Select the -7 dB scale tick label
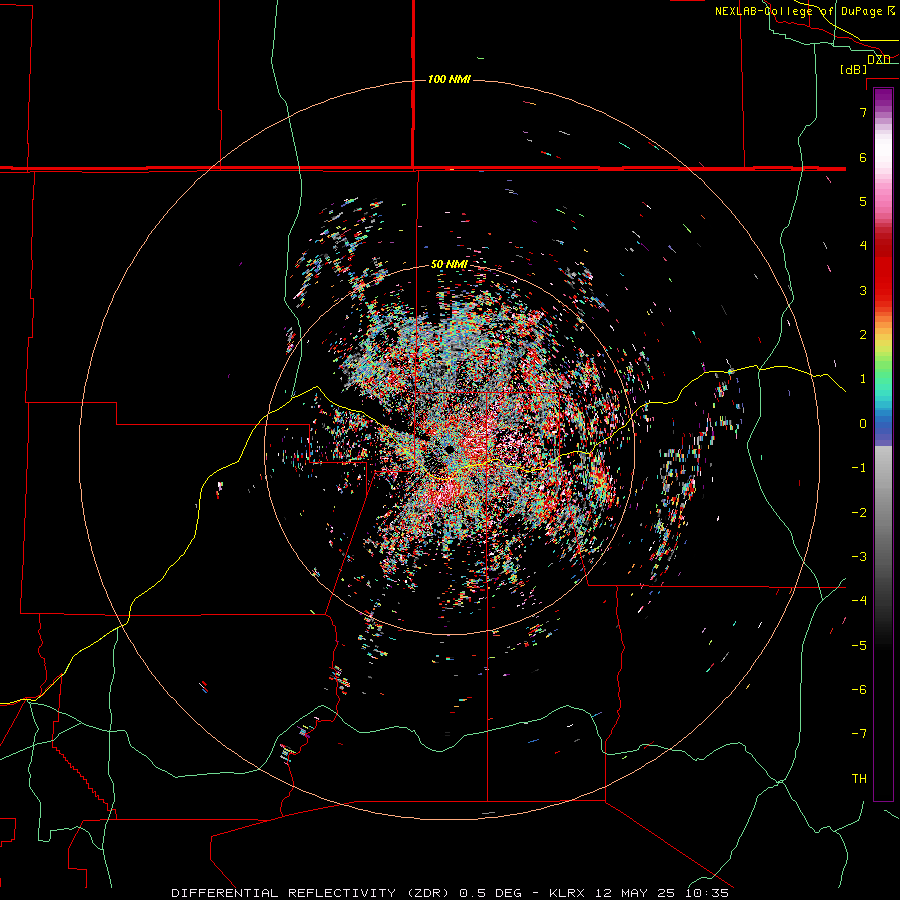The width and height of the screenshot is (900, 900). coord(859,734)
